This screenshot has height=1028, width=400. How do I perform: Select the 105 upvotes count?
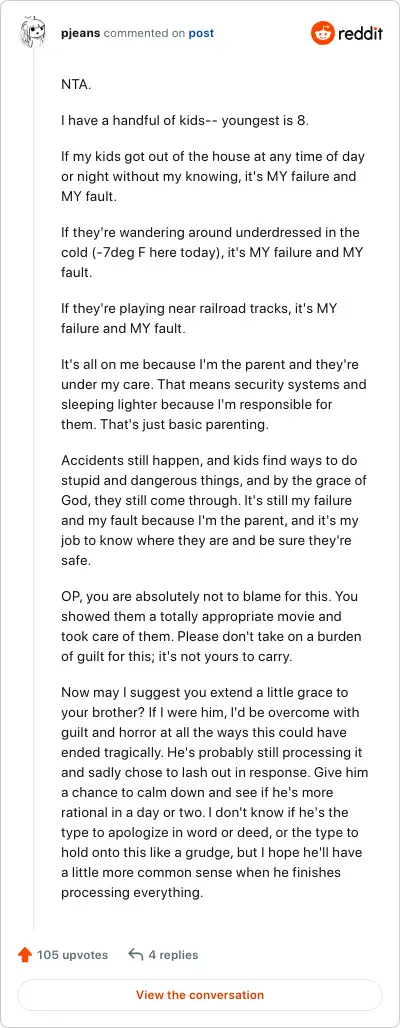pyautogui.click(x=72, y=955)
